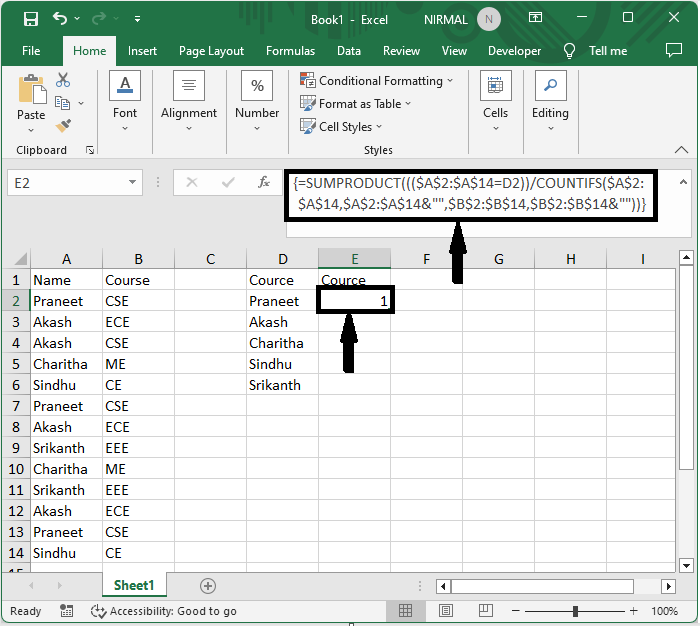The image size is (700, 626).
Task: Select cell A14 containing Sindhu
Action: click(x=66, y=553)
